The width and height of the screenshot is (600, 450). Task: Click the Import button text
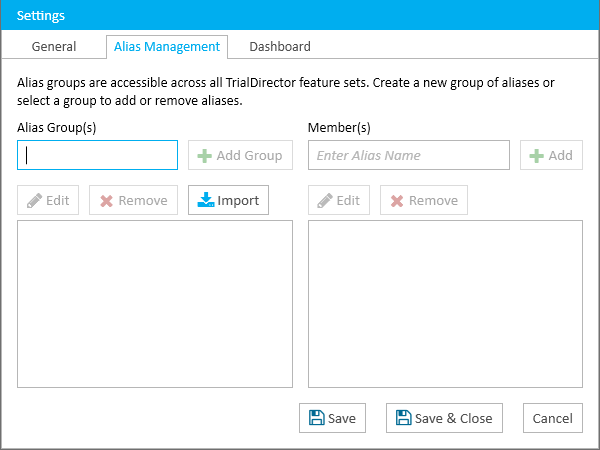[238, 201]
